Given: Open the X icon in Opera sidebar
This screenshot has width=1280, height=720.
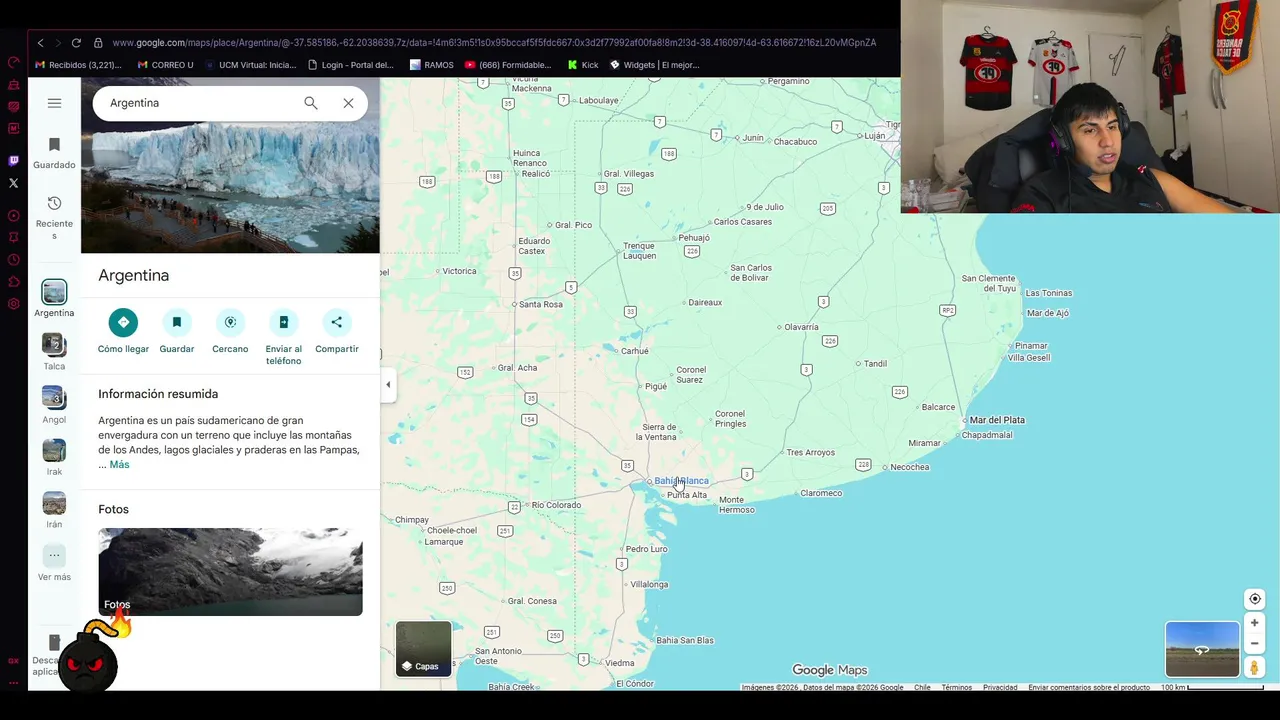Looking at the screenshot, I should (13, 183).
